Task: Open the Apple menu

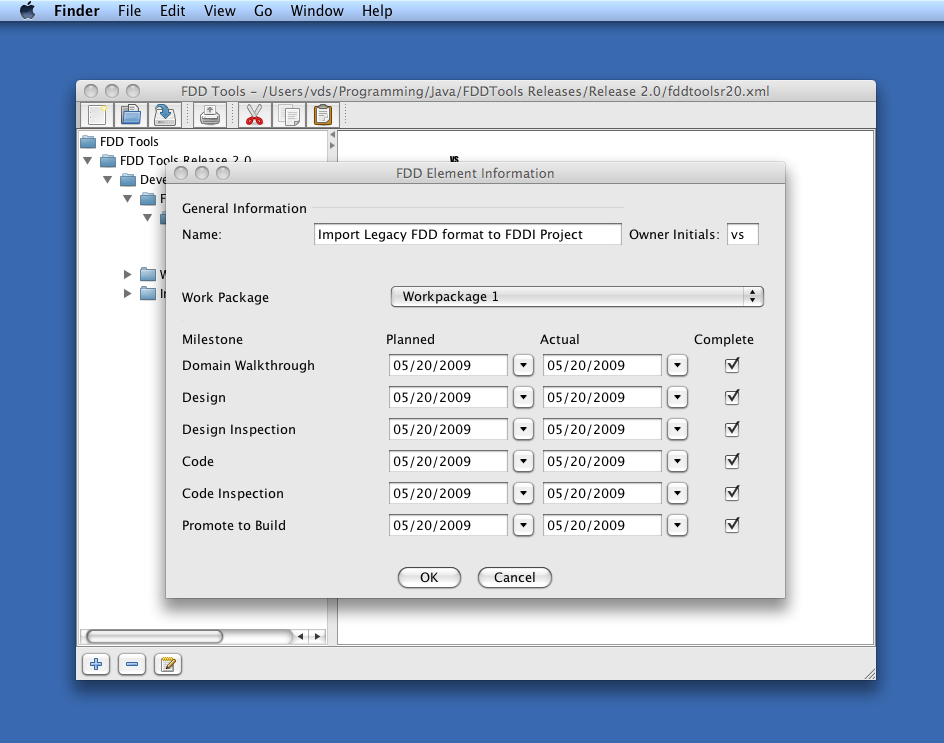Action: [28, 11]
